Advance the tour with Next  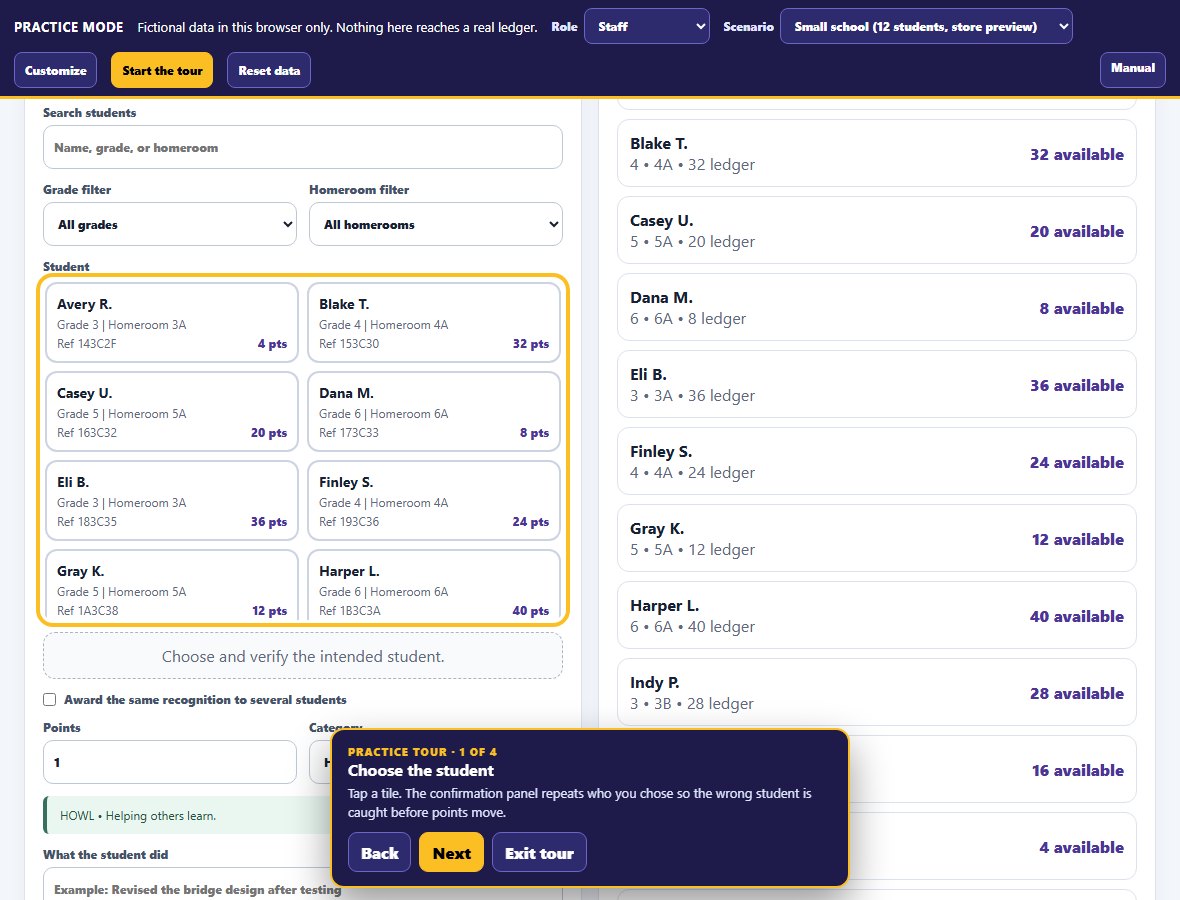pyautogui.click(x=452, y=853)
